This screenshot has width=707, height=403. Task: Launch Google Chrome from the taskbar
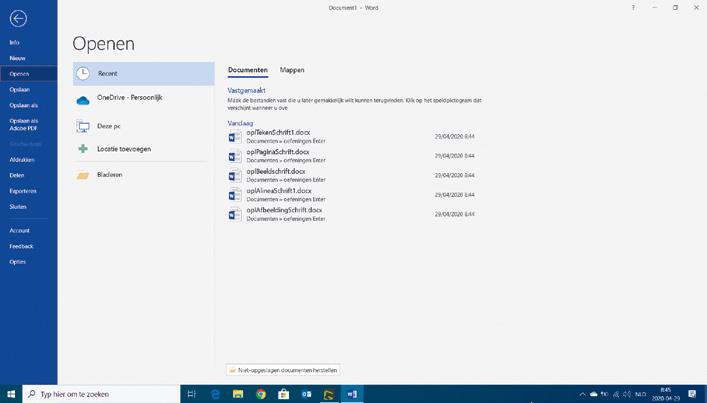point(261,394)
